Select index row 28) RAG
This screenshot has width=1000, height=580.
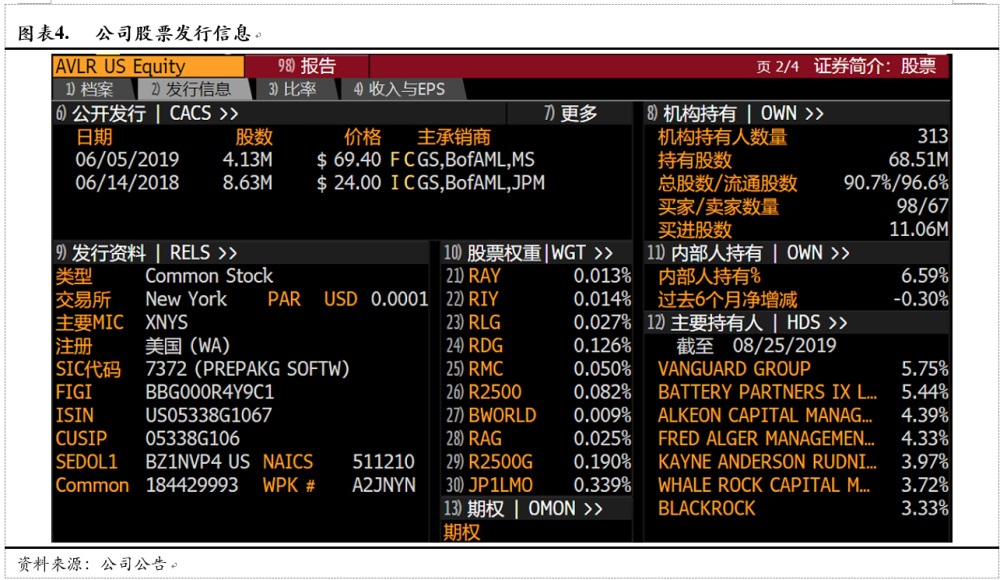[x=538, y=438]
